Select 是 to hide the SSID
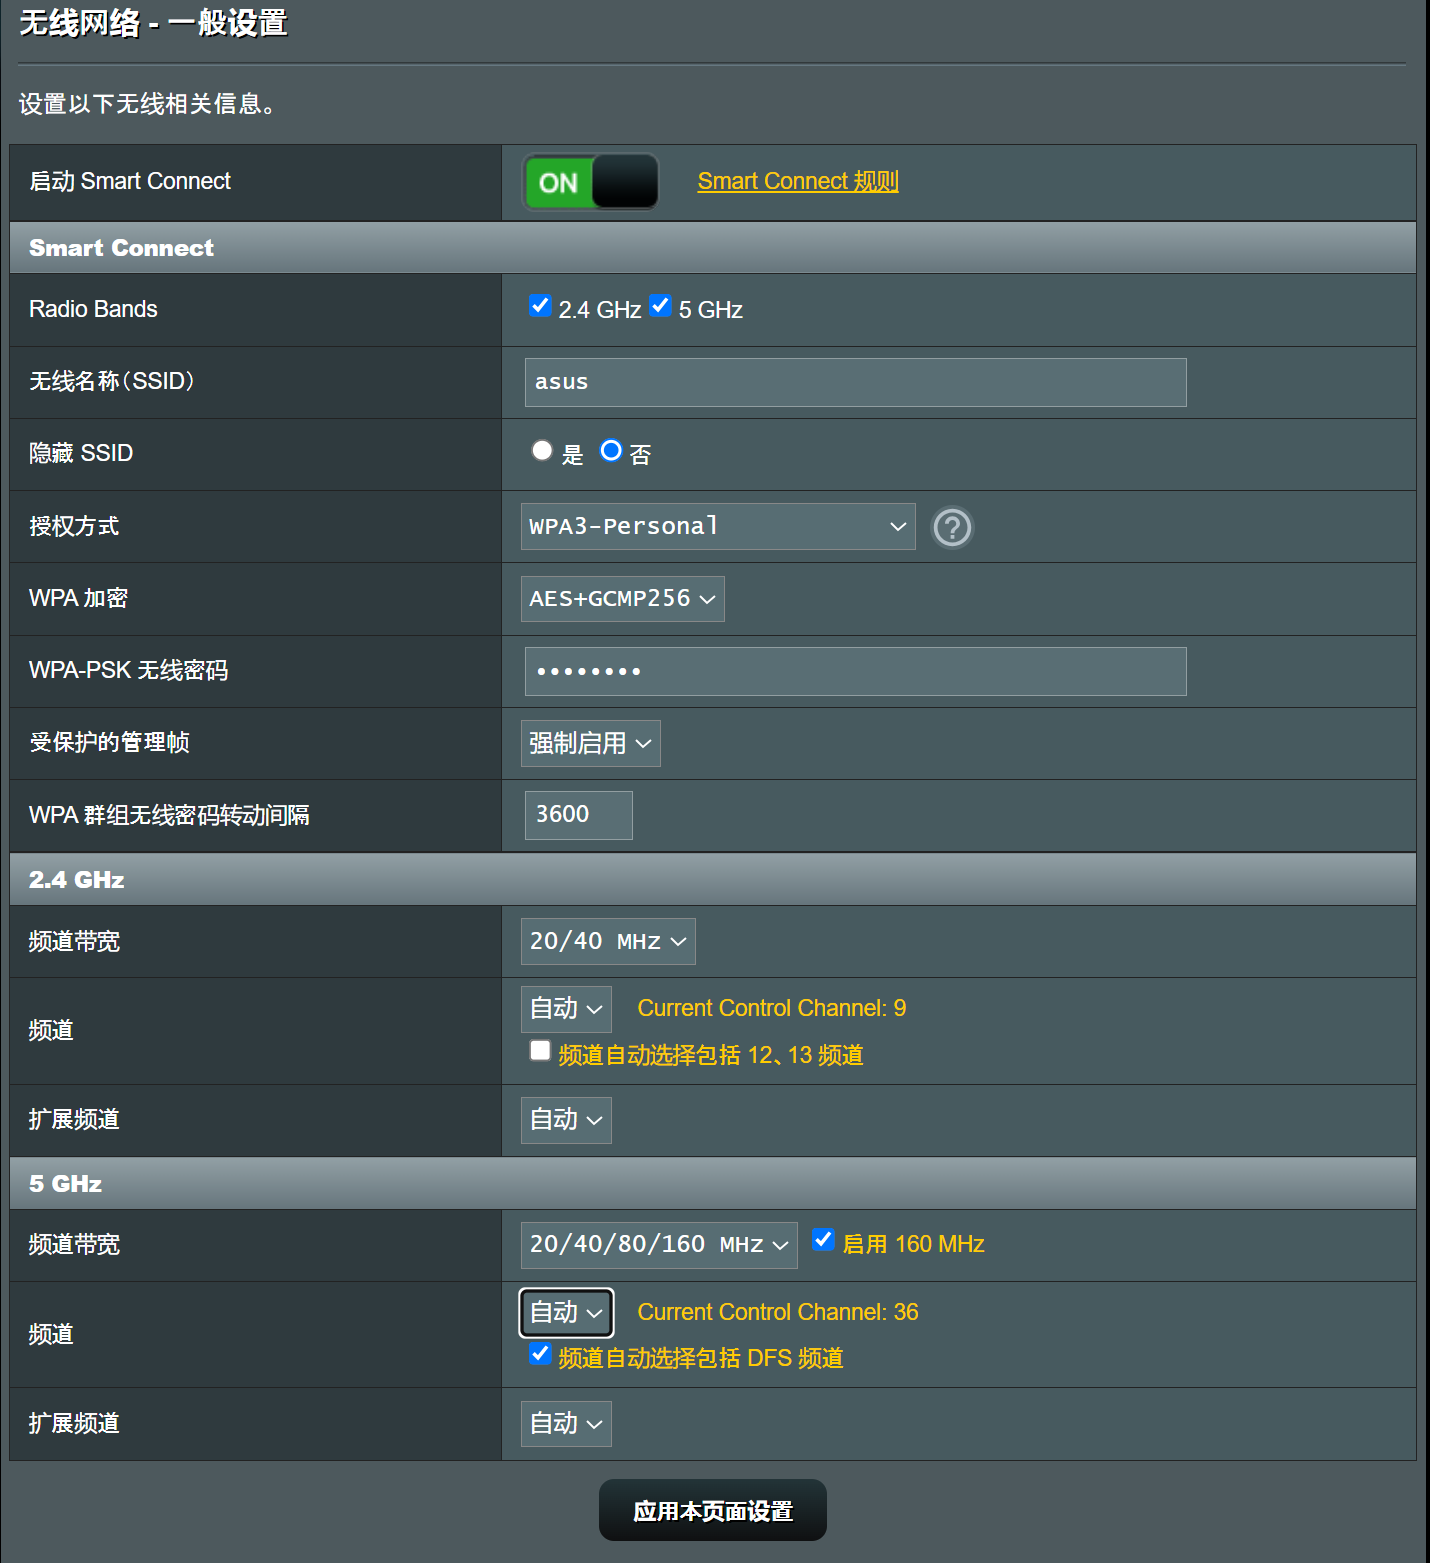Viewport: 1430px width, 1563px height. 542,451
